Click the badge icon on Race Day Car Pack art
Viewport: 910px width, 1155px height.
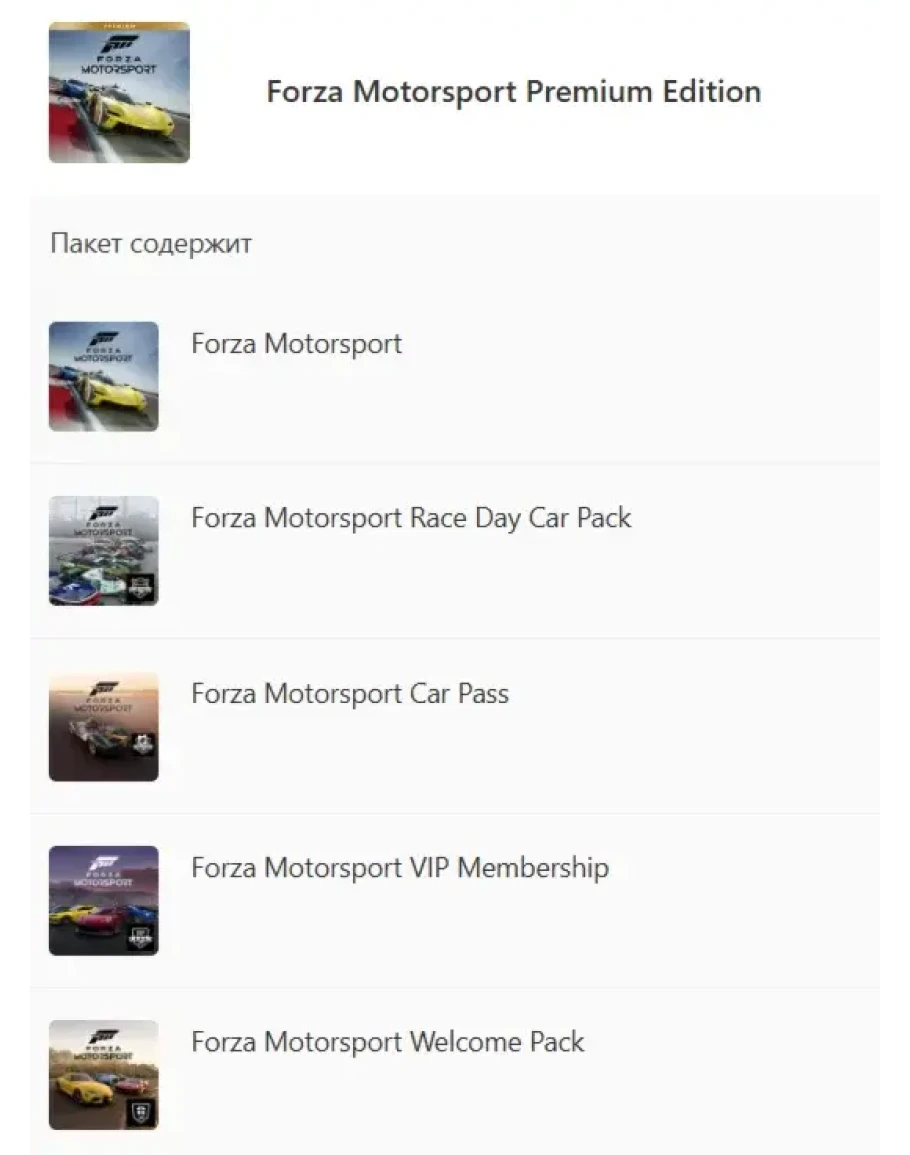(x=141, y=588)
